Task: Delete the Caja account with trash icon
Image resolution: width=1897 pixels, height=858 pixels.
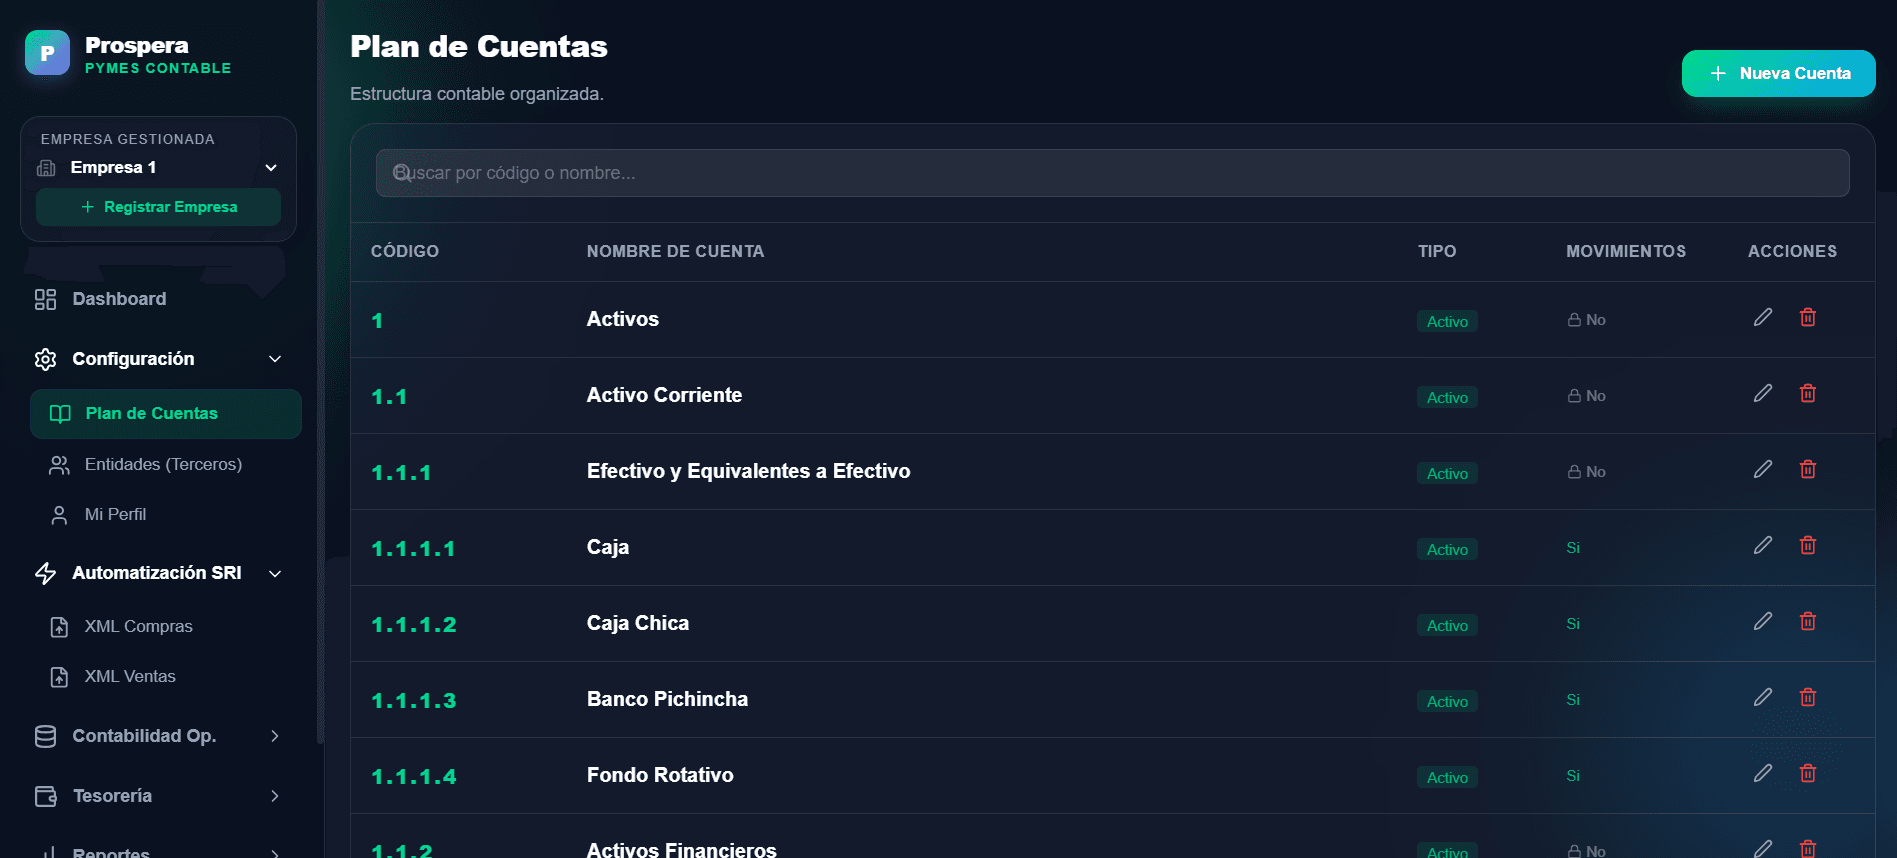Action: point(1808,545)
